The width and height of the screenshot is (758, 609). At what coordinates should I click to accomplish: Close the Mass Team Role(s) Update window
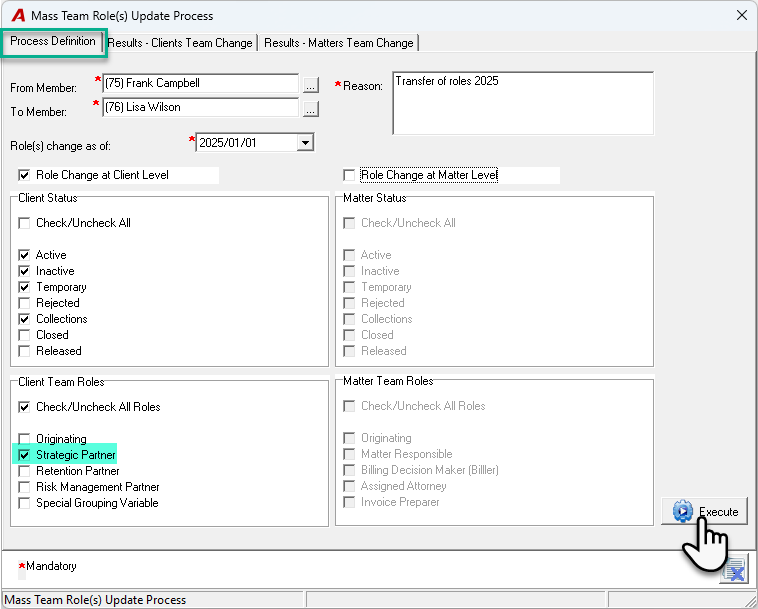[x=742, y=15]
